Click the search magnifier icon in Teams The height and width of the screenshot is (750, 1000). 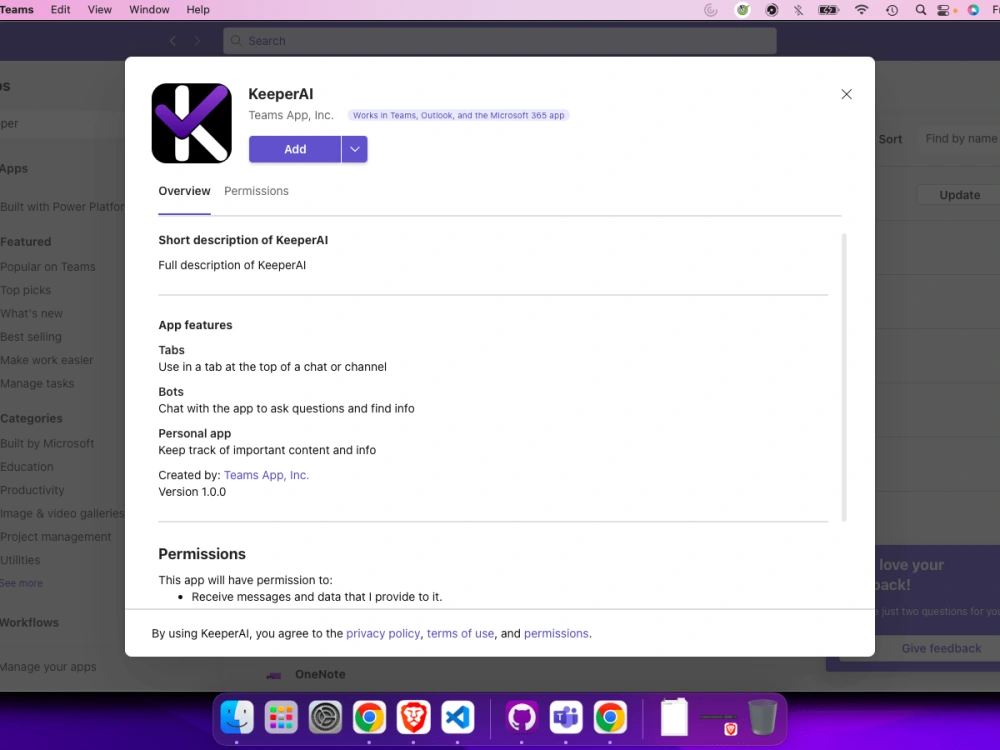coord(236,41)
